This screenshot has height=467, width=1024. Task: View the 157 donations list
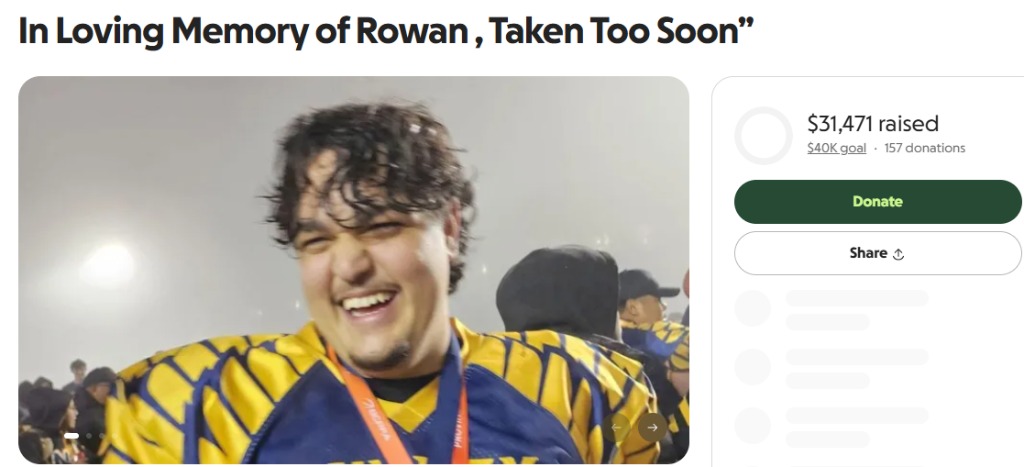coord(925,148)
